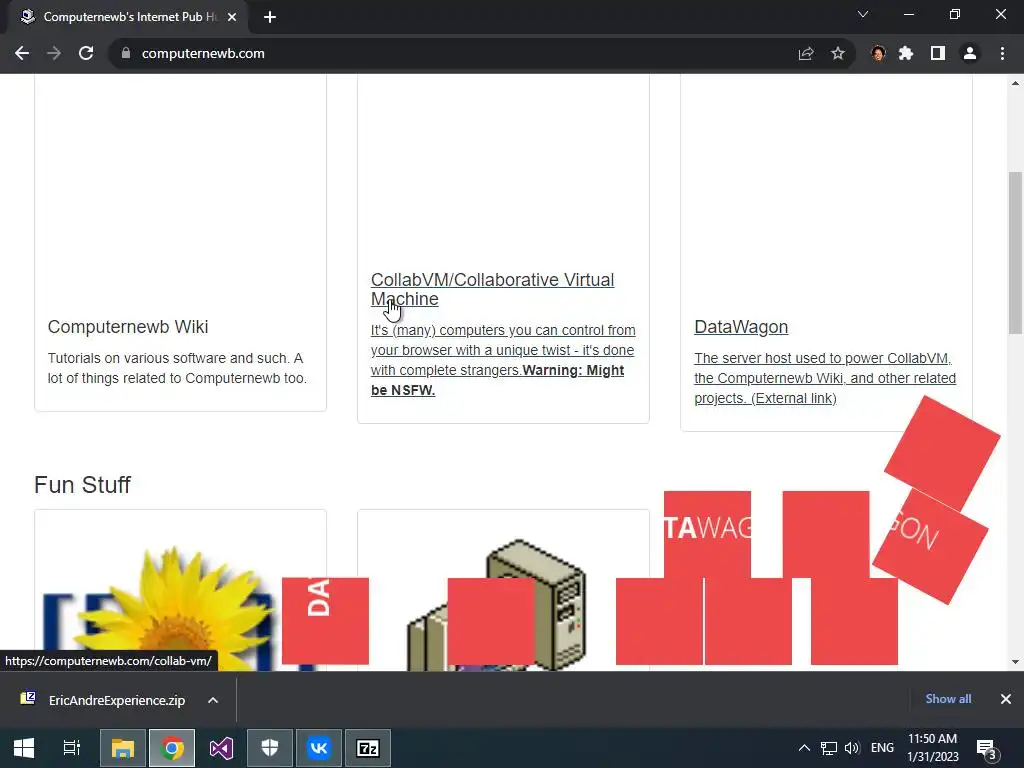
Task: Open Task View on the taskbar
Action: coord(72,748)
